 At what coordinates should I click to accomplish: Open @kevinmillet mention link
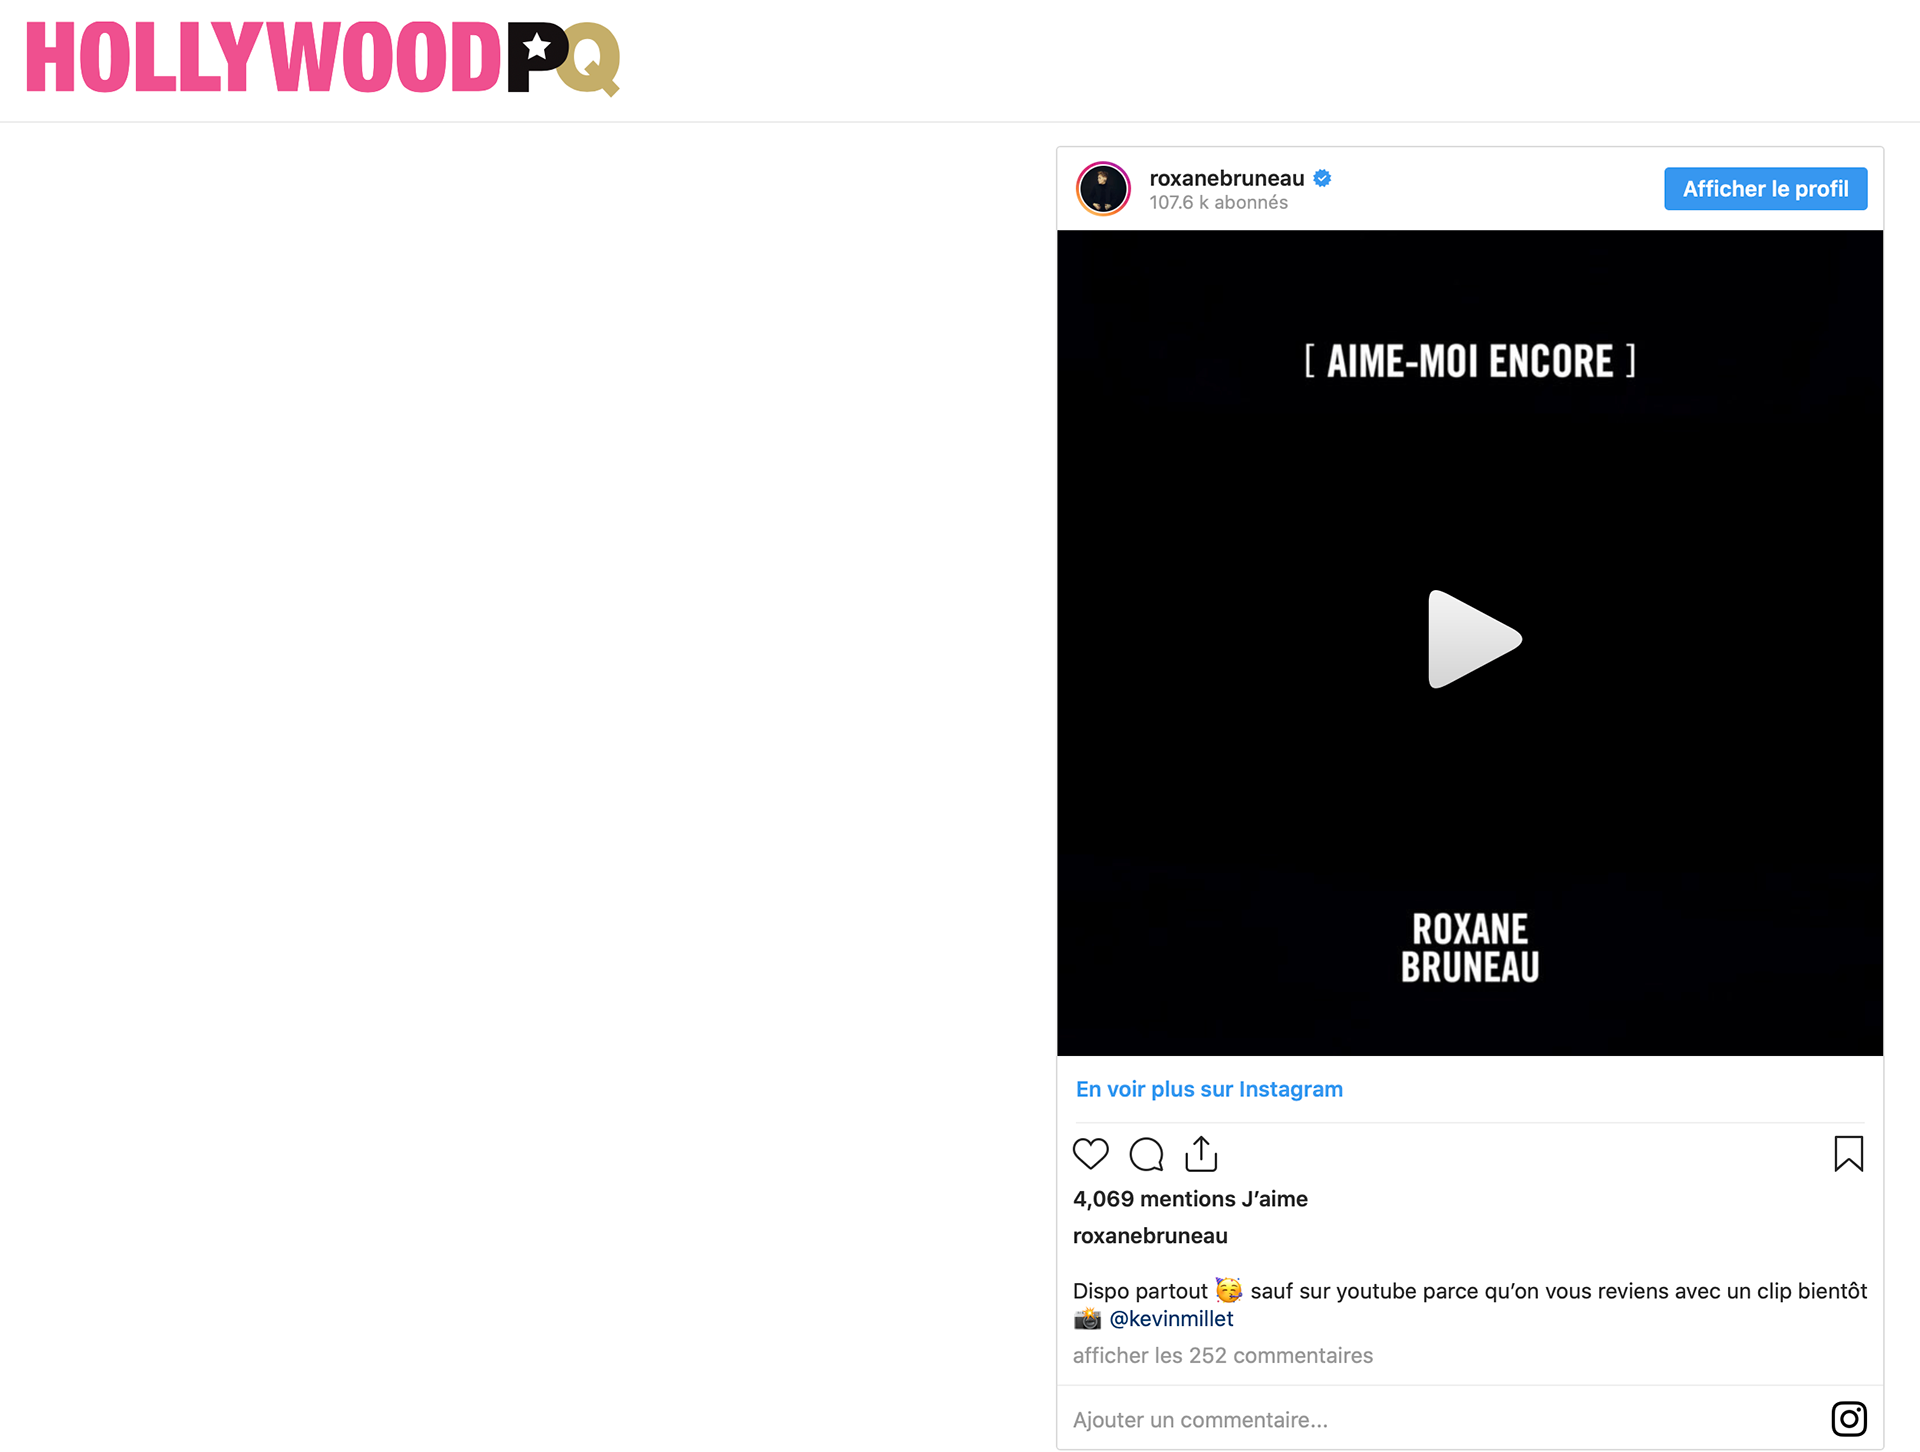tap(1171, 1319)
